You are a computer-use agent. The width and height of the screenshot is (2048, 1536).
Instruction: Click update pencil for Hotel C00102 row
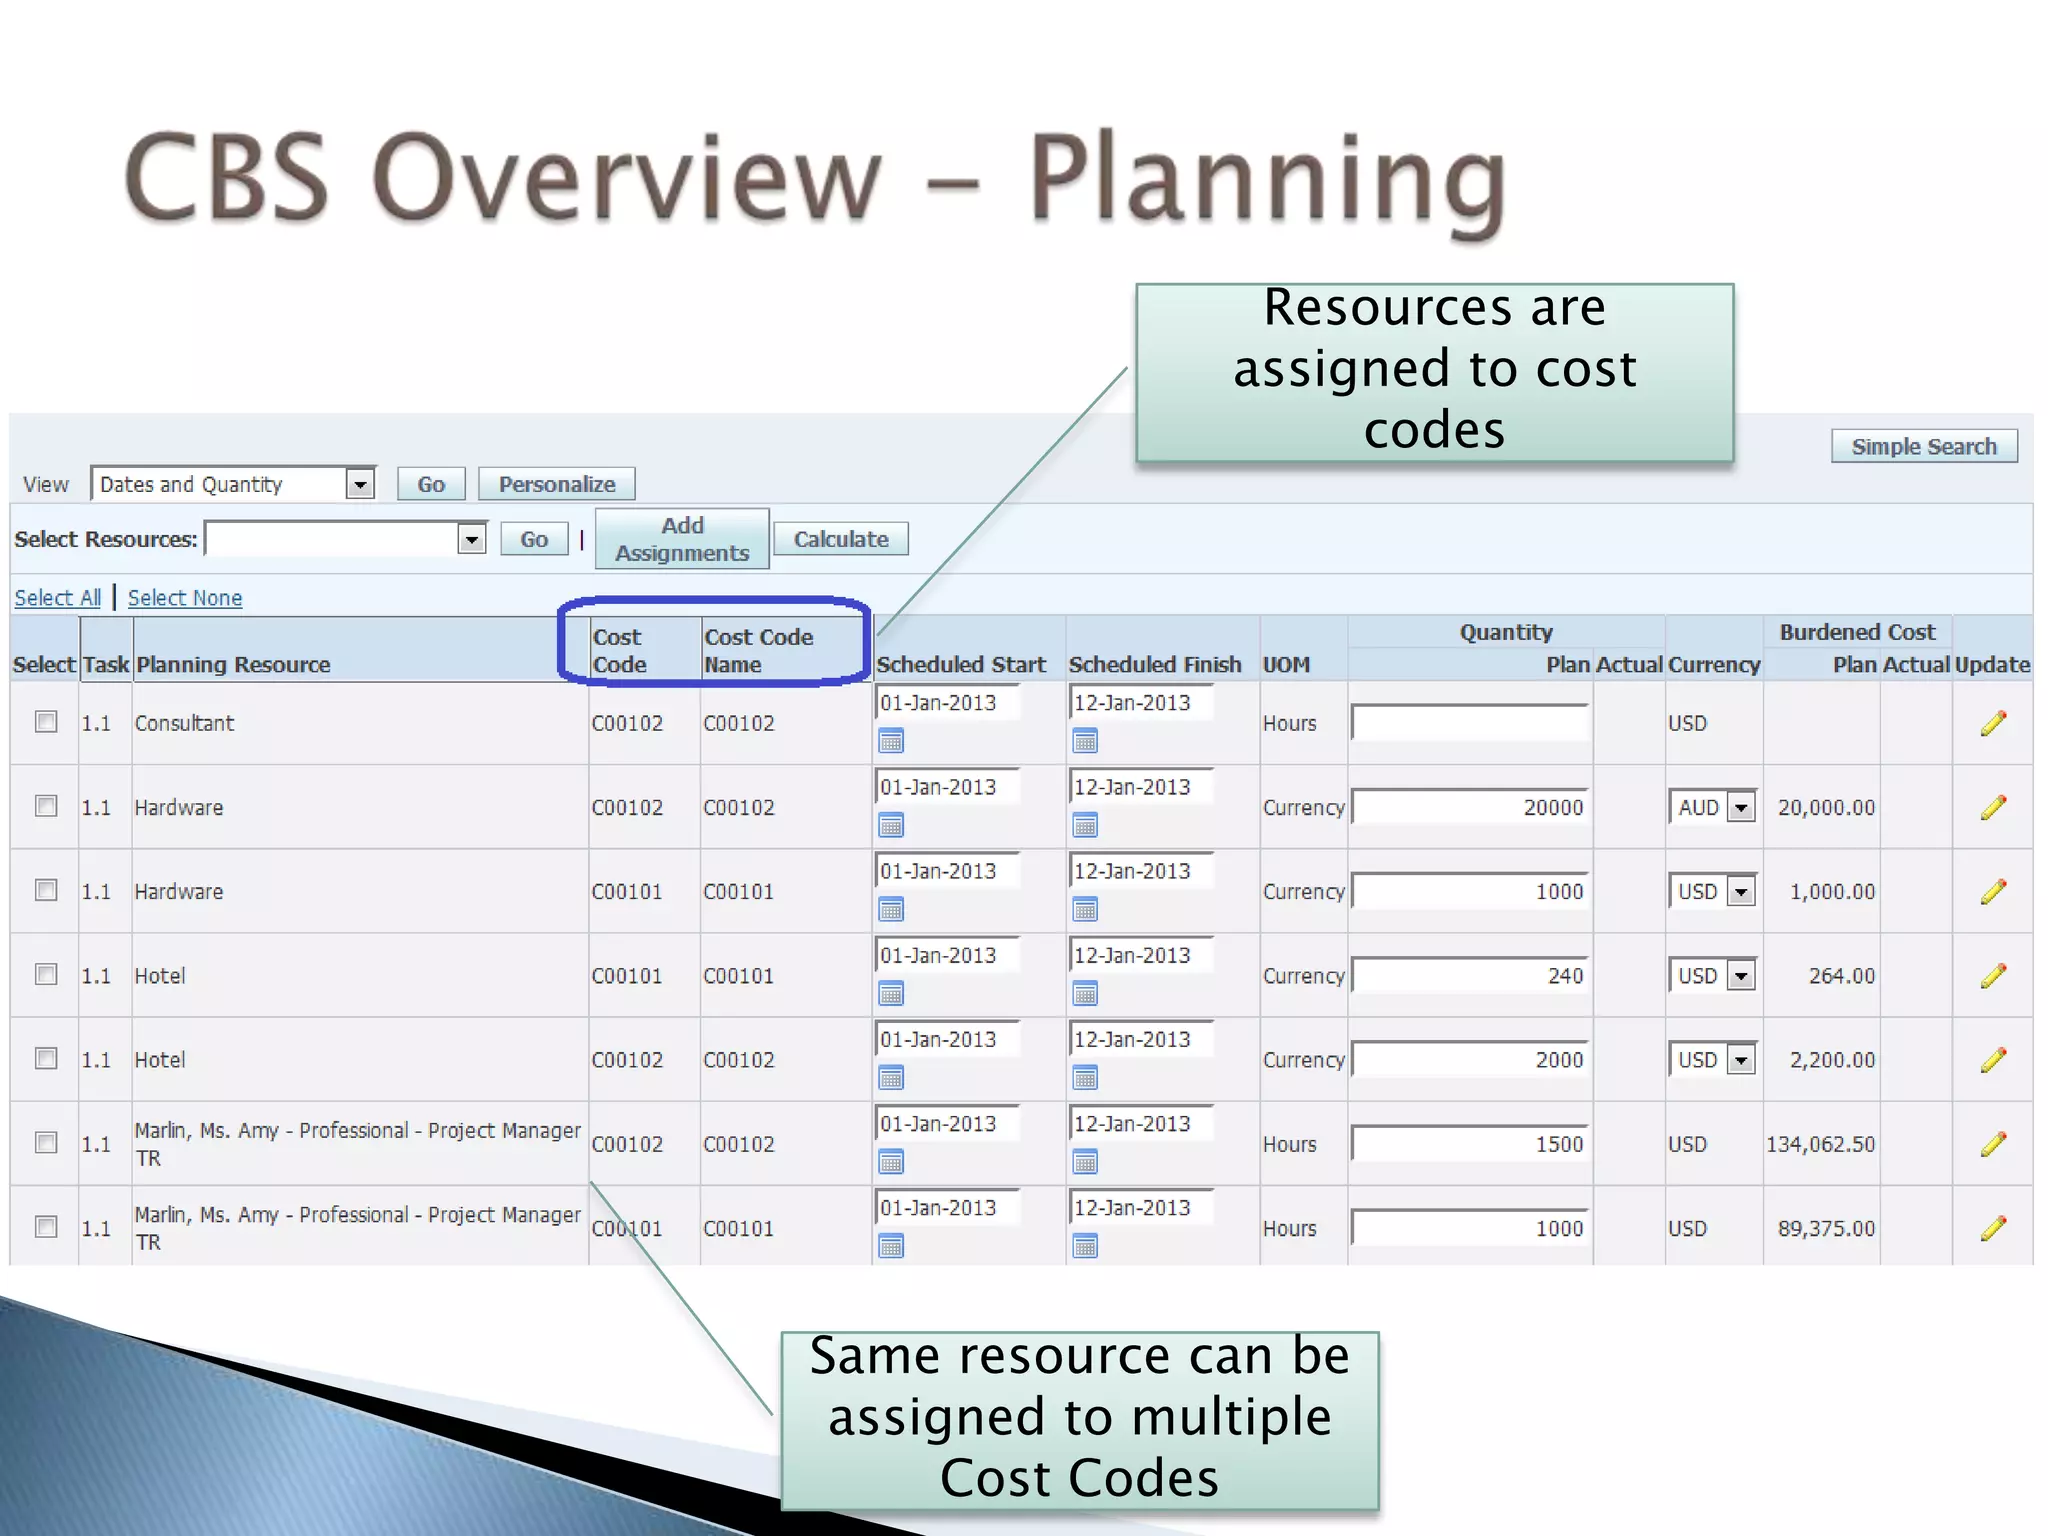(1993, 1059)
